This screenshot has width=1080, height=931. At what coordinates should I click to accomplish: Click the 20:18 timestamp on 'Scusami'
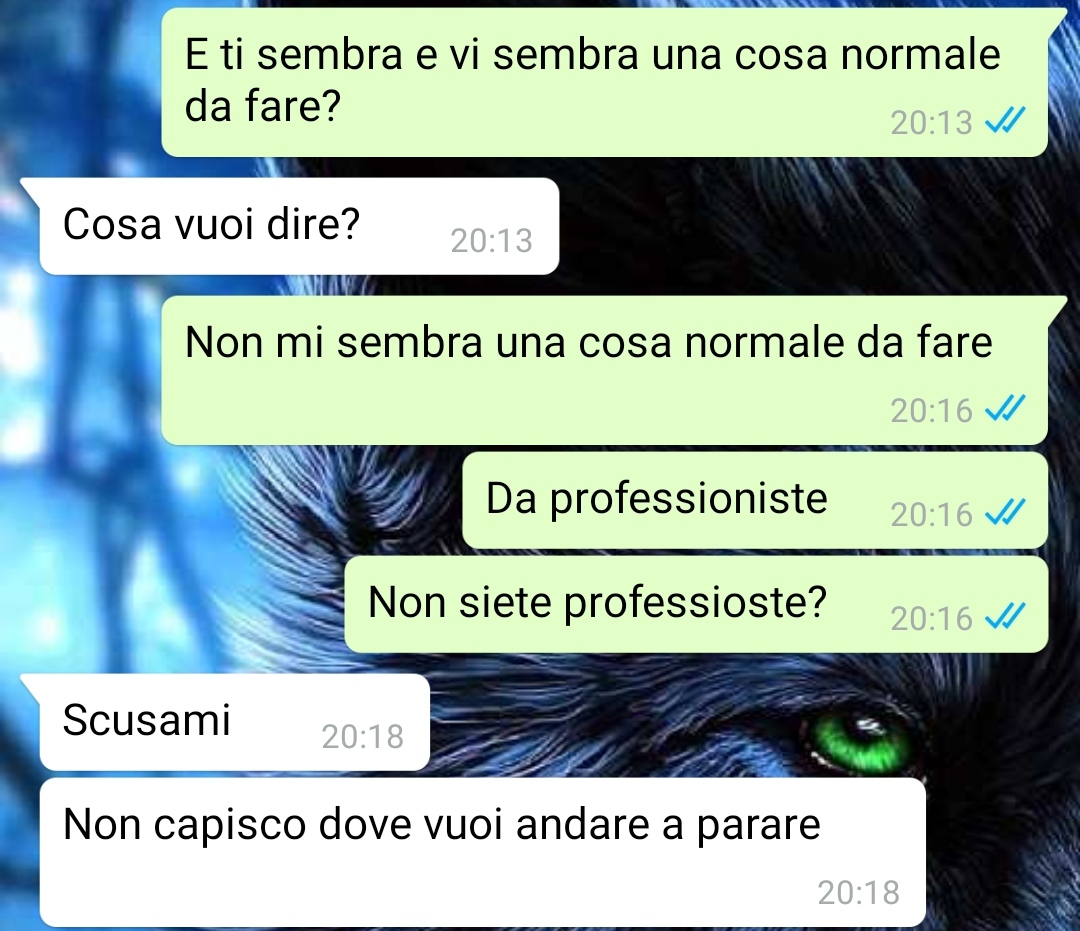click(362, 737)
